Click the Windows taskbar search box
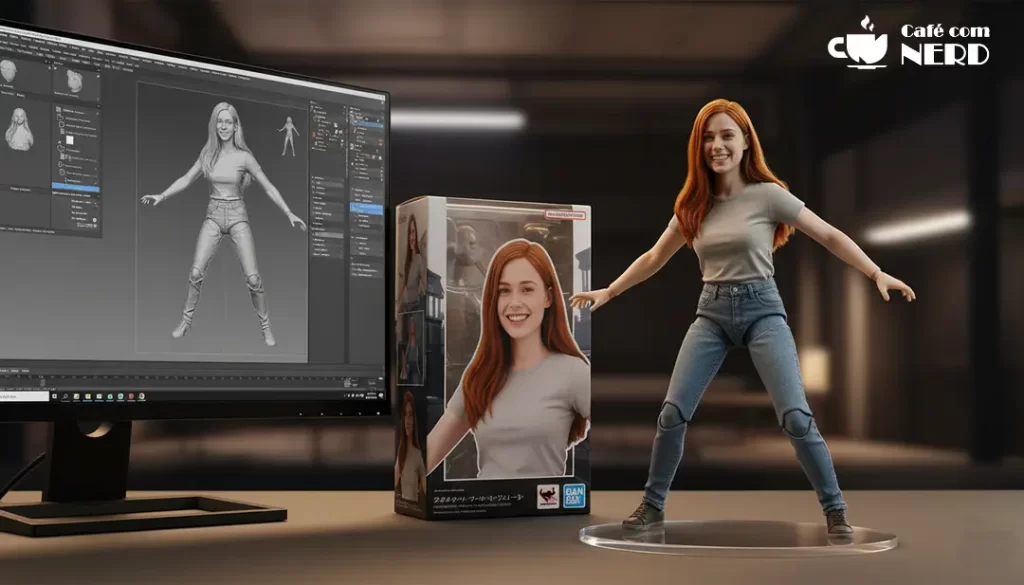The image size is (1024, 585). tap(24, 396)
